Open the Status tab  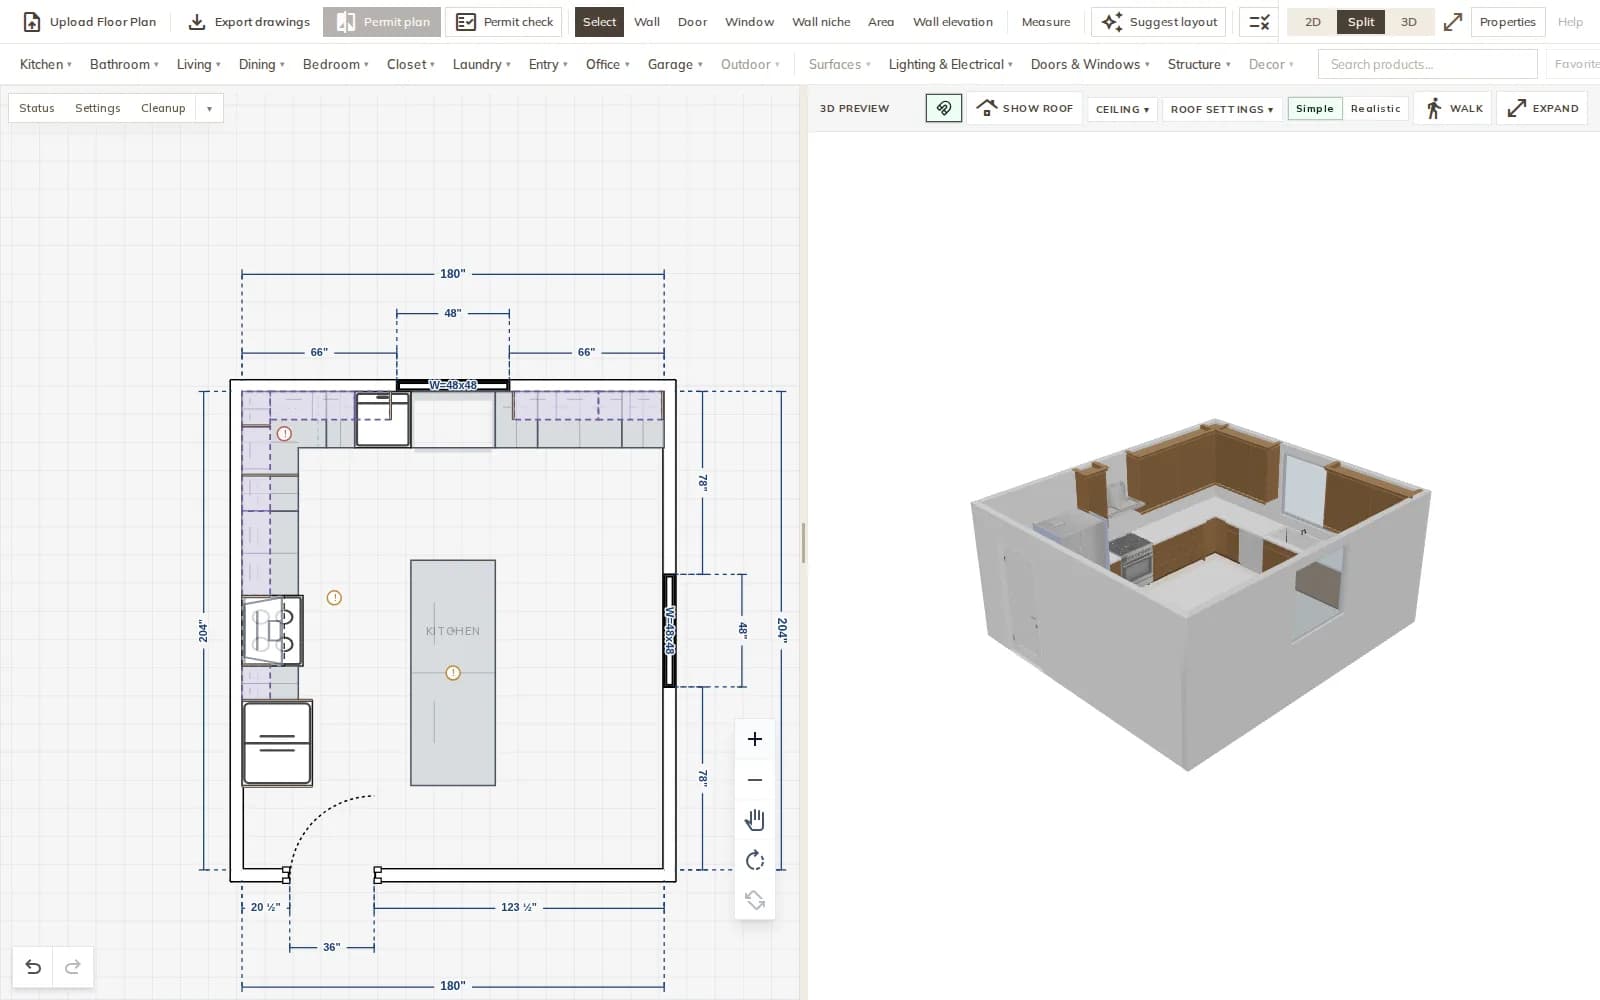(x=37, y=108)
